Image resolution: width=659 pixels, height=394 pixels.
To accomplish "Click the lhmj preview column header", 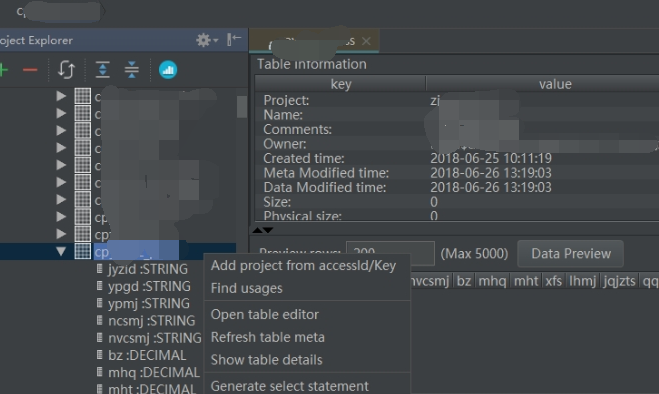I will (582, 280).
